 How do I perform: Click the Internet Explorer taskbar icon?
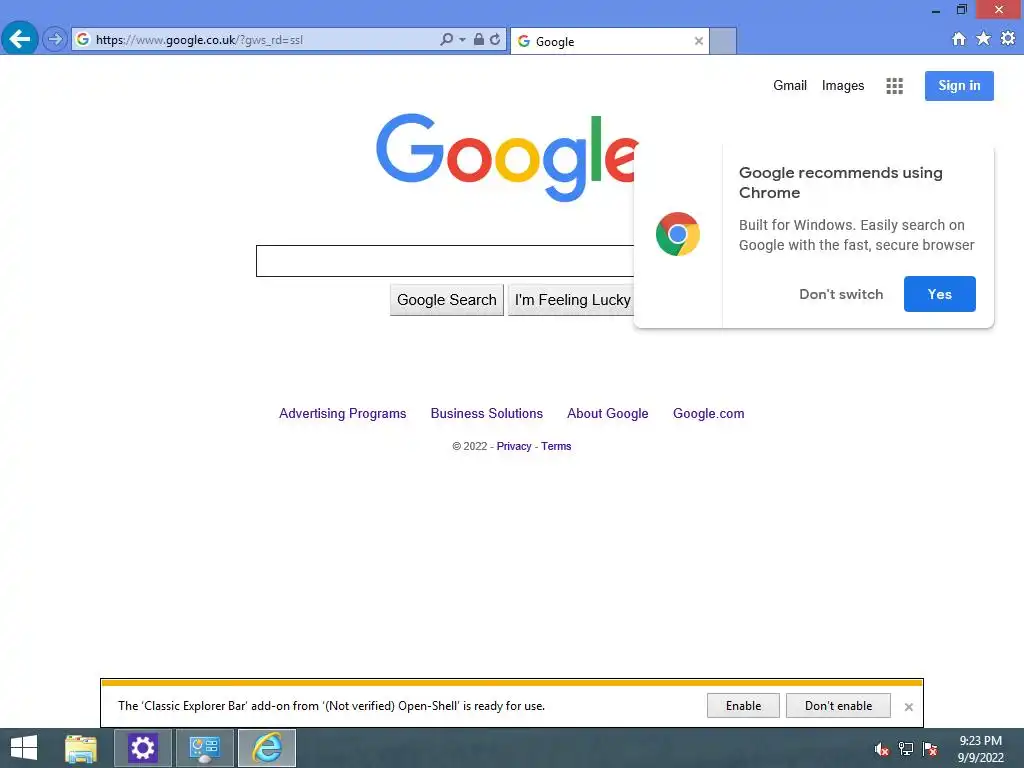tap(267, 748)
